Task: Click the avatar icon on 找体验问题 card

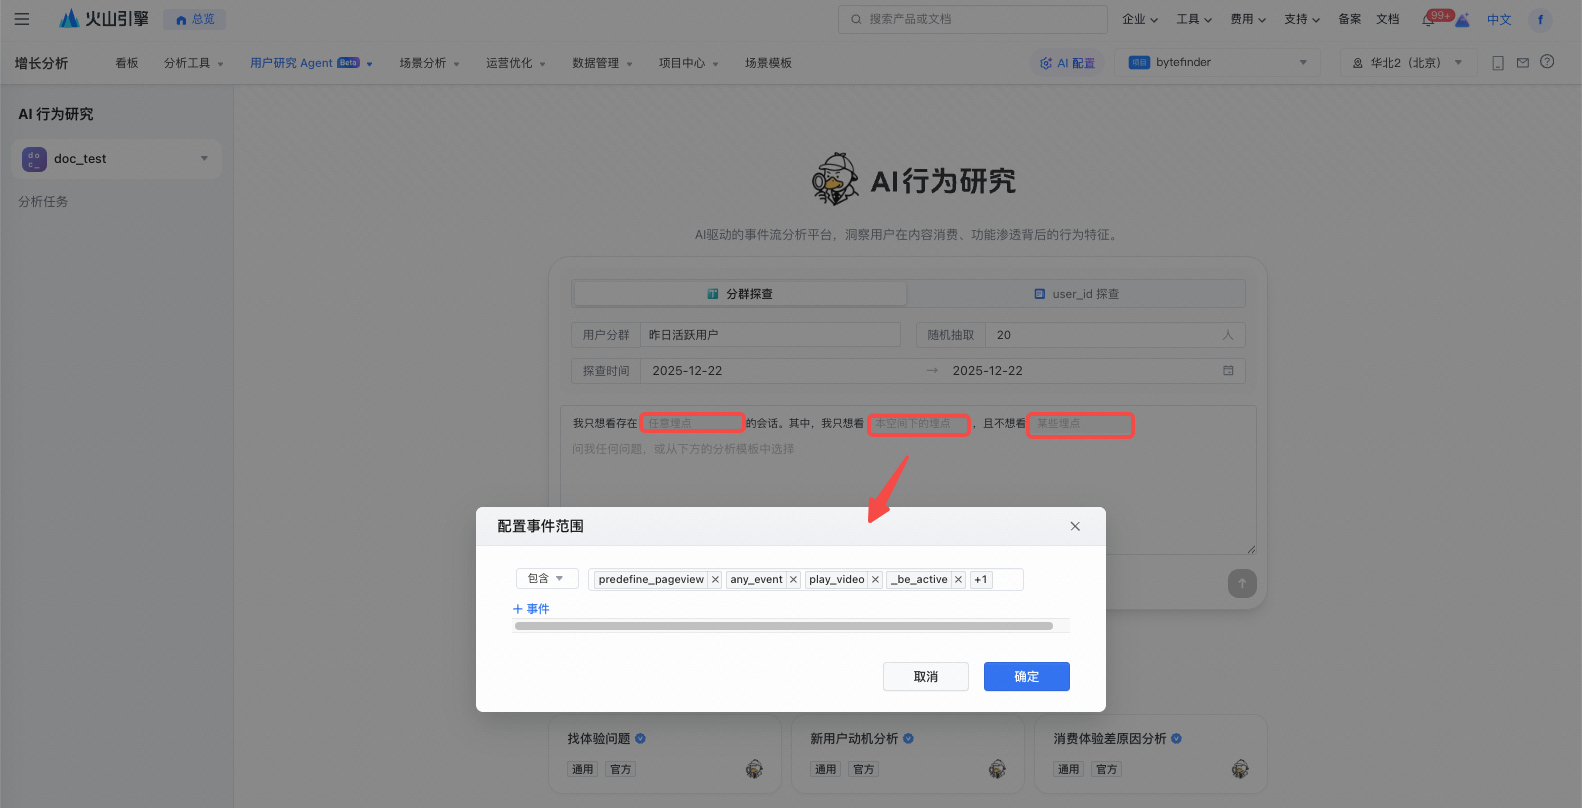Action: click(754, 769)
